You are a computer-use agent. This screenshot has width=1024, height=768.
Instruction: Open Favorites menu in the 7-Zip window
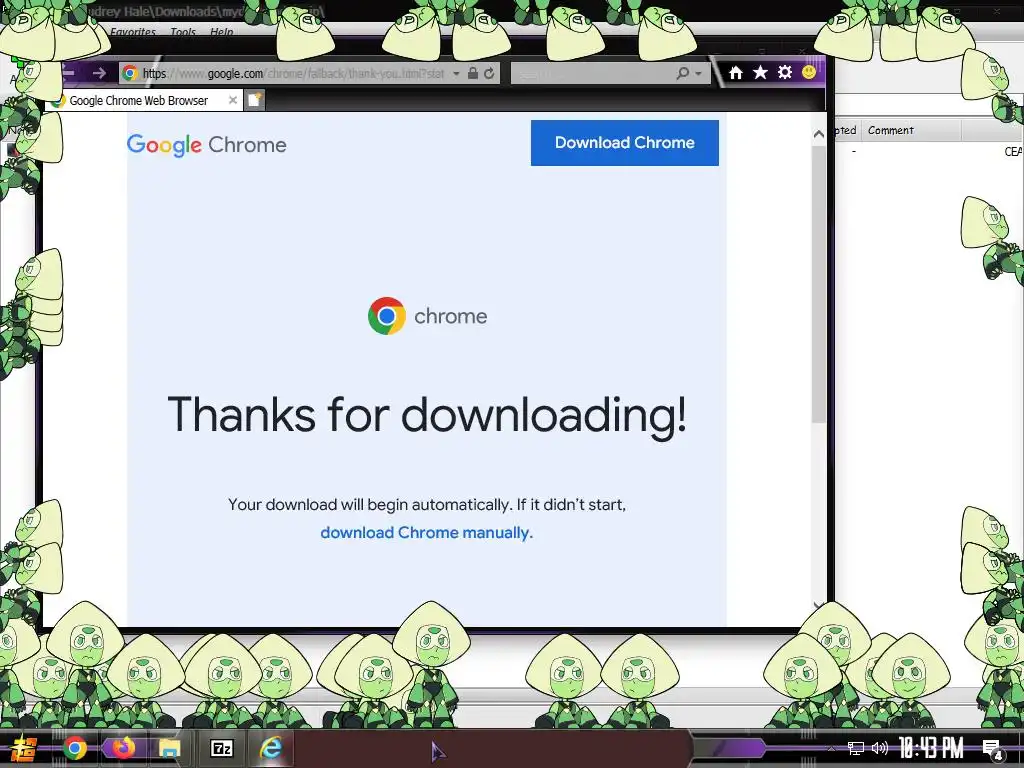pos(133,32)
